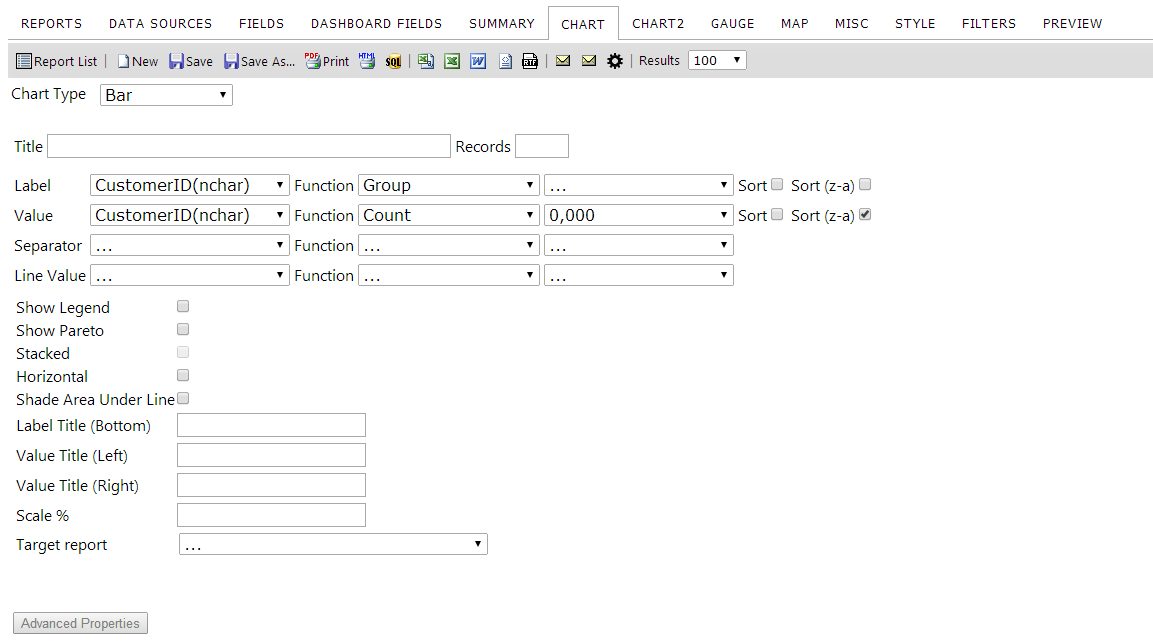
Task: Export report to XML file icon
Action: 505,61
